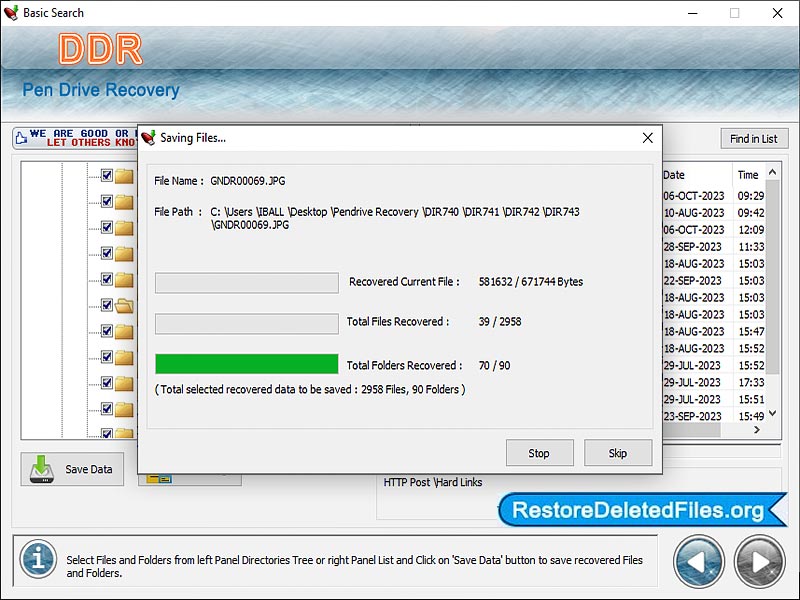Screen dimensions: 800x600
Task: Click the forward navigation arrow icon
Action: (759, 561)
